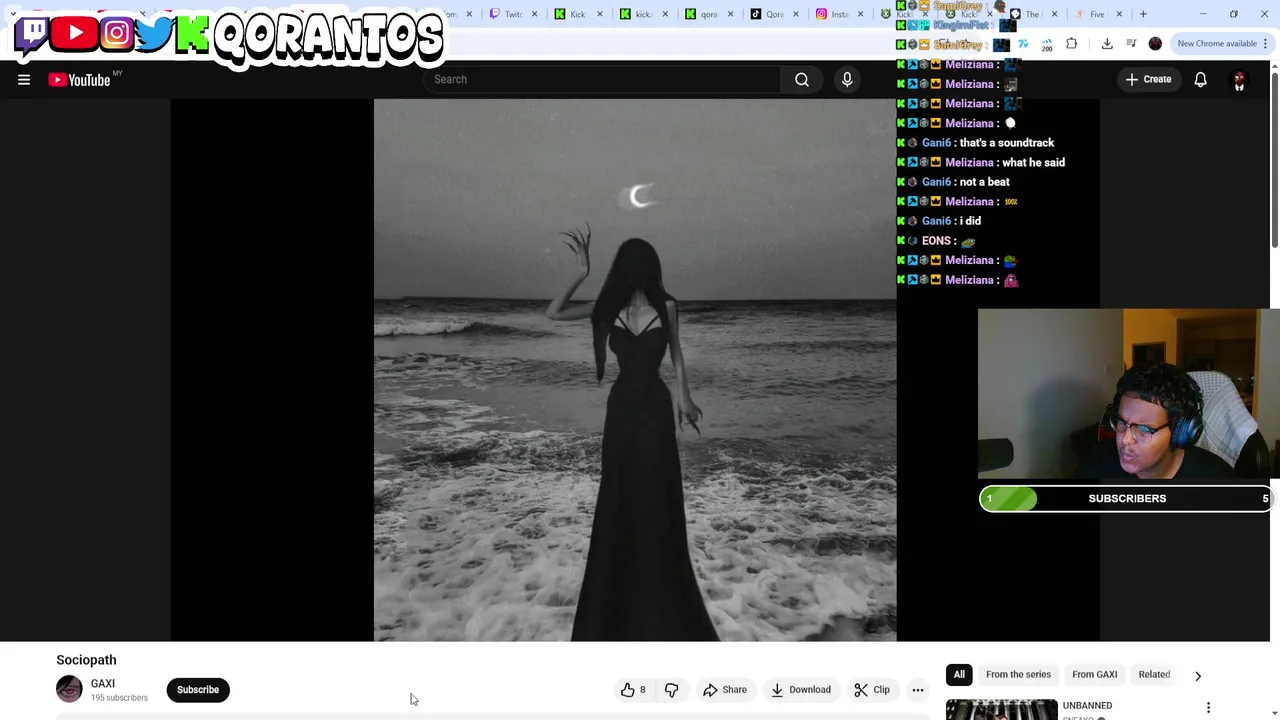Open Chrome extensions puzzle icon
1280x720 pixels.
(1072, 44)
